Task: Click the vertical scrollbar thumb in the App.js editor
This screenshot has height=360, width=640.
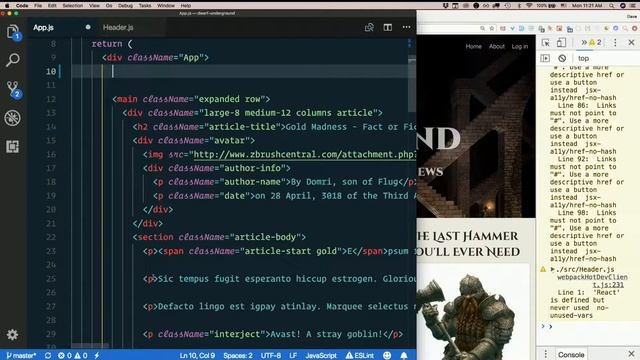Action: [x=412, y=85]
